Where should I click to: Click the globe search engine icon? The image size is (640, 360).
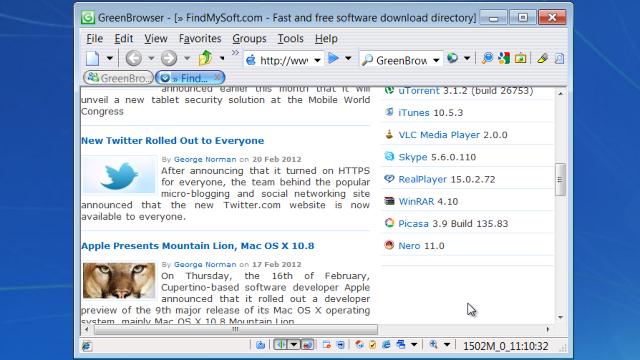click(x=452, y=58)
